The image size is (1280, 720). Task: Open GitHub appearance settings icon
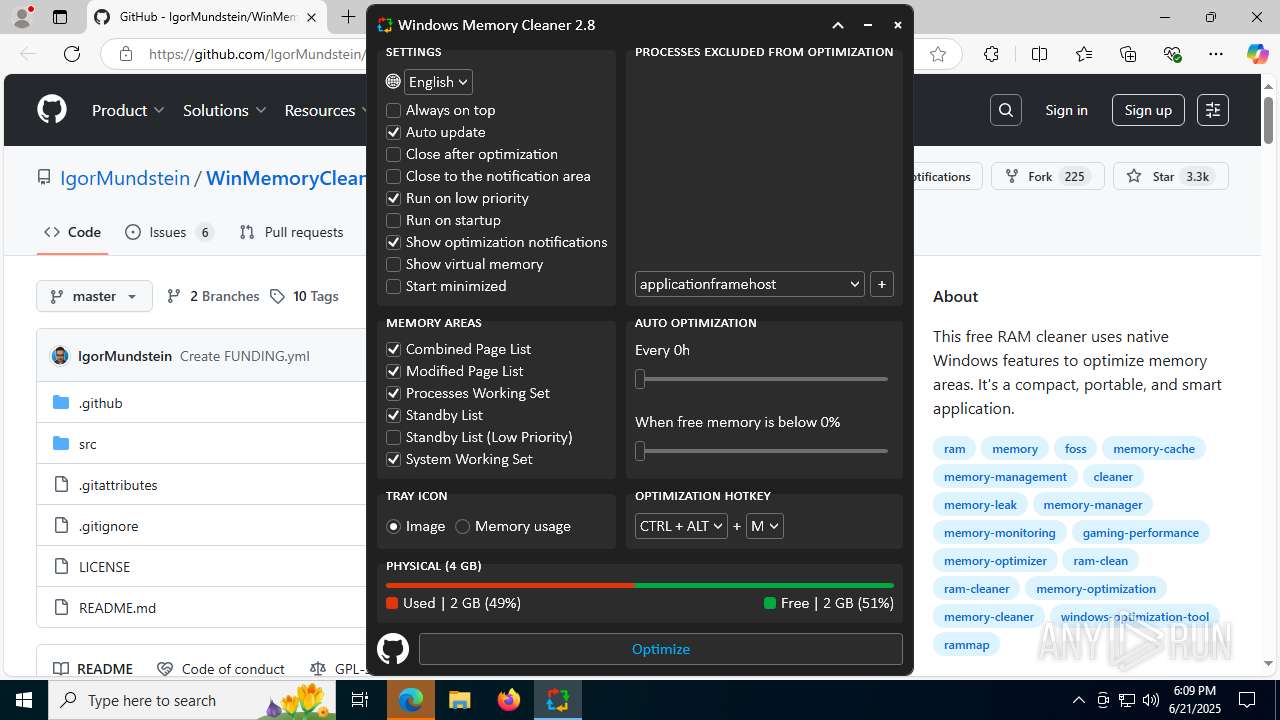(1213, 110)
